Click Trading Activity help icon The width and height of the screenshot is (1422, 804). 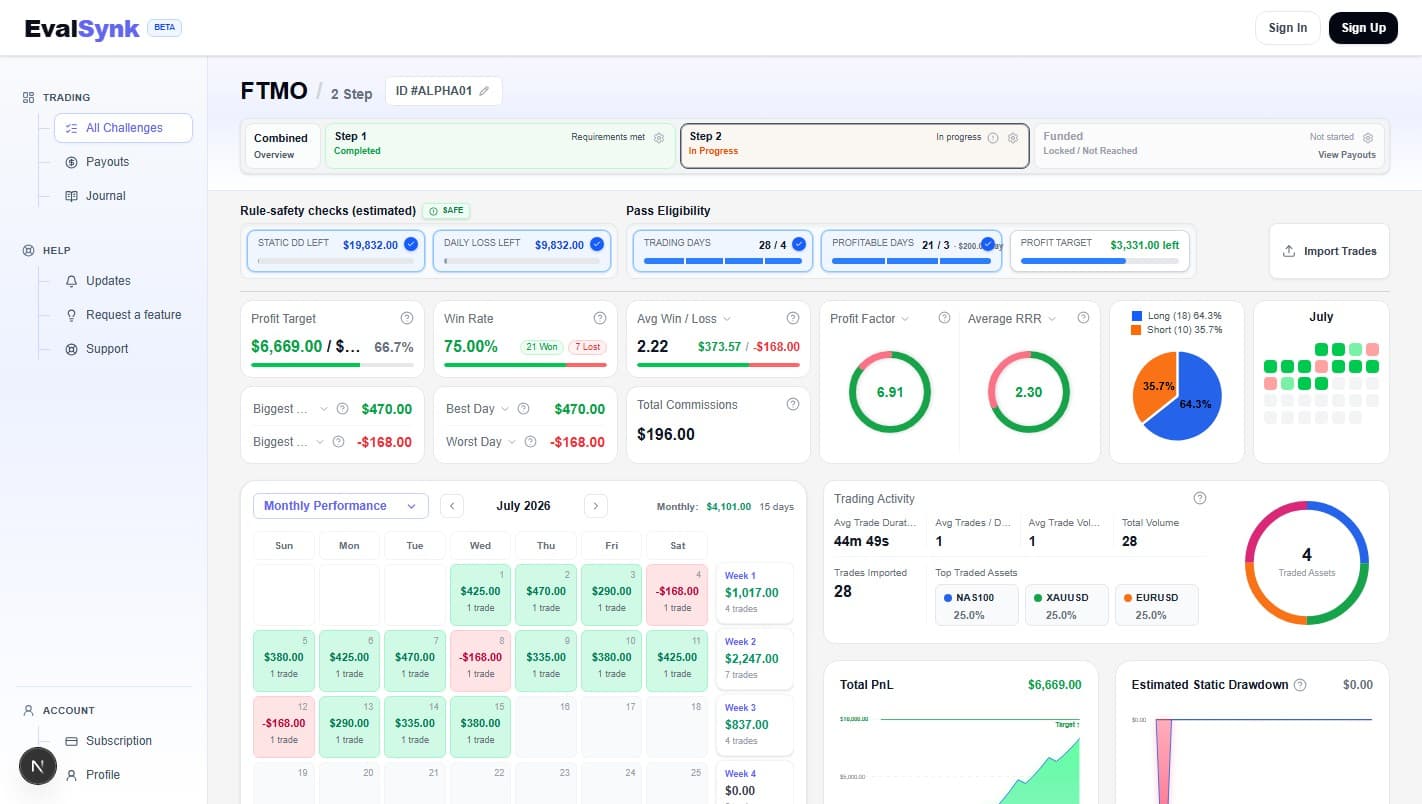pos(1200,498)
